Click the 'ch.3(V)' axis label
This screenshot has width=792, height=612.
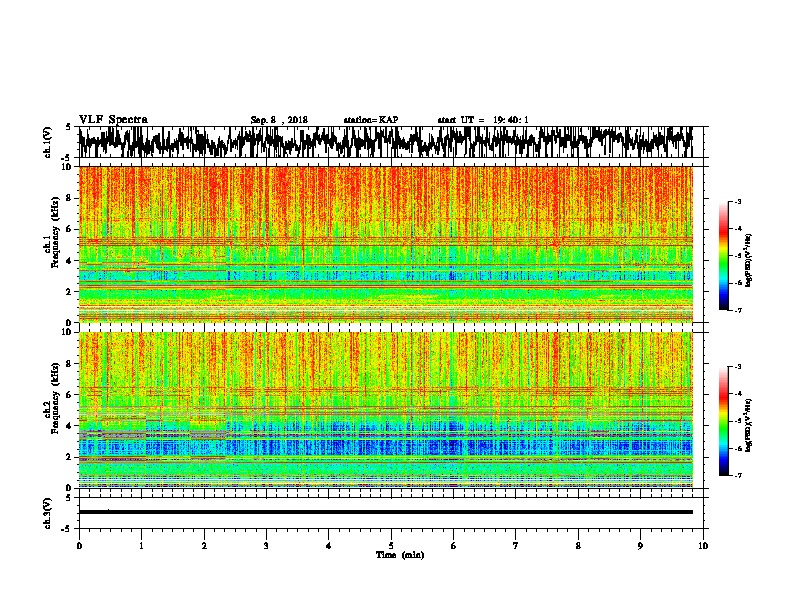[48, 513]
